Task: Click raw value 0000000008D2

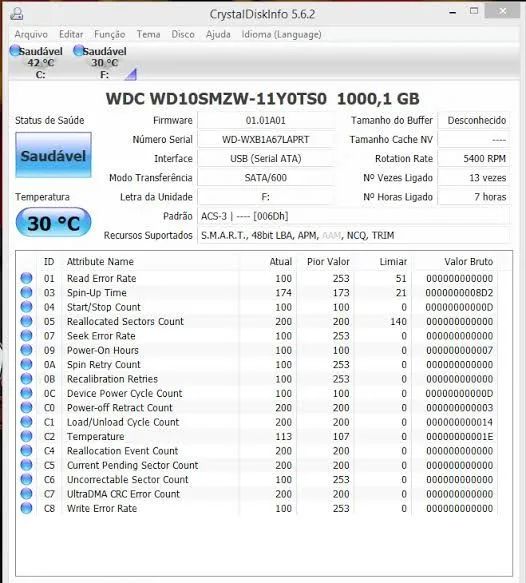Action: coord(459,293)
